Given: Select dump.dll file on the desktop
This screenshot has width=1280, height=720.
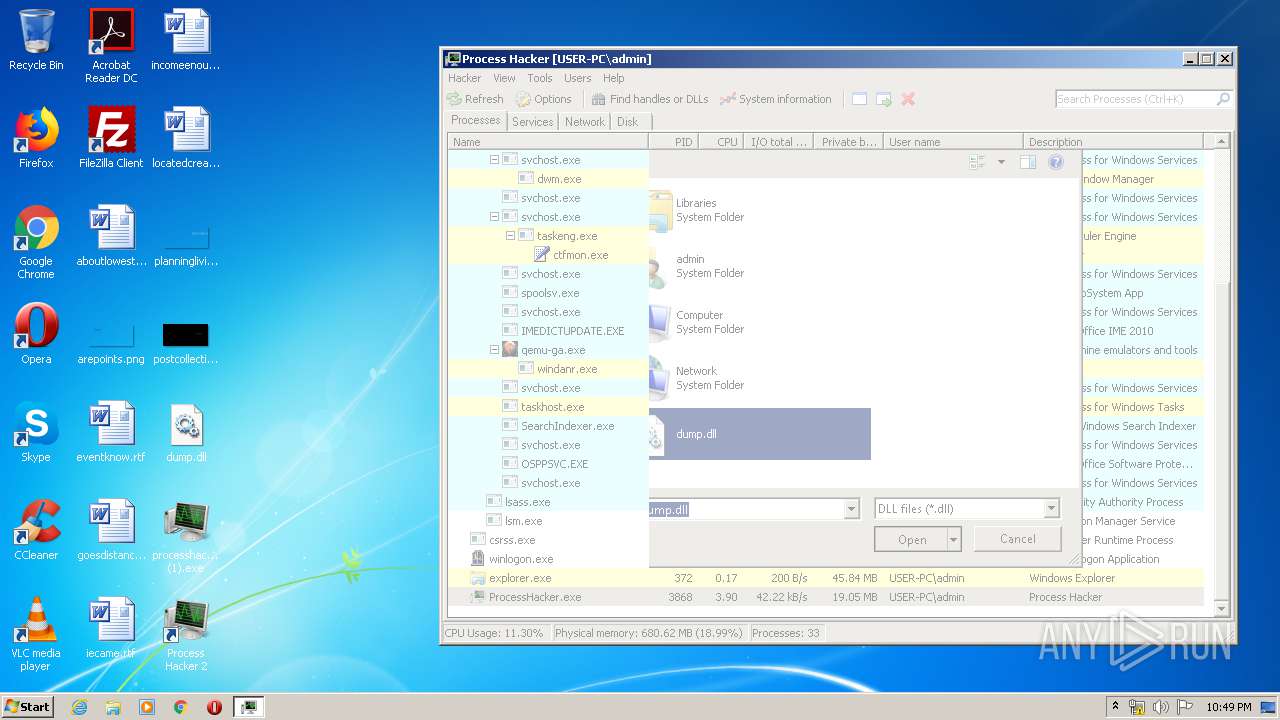Looking at the screenshot, I should point(186,432).
